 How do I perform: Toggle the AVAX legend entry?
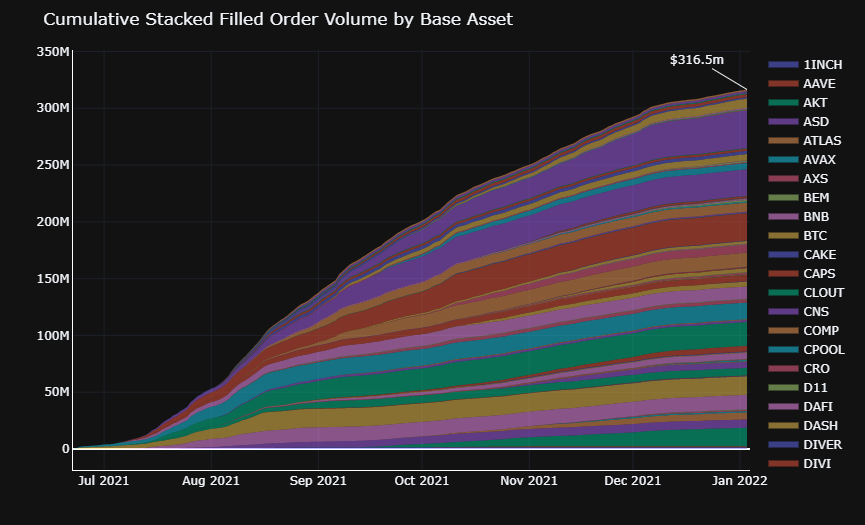coord(802,160)
